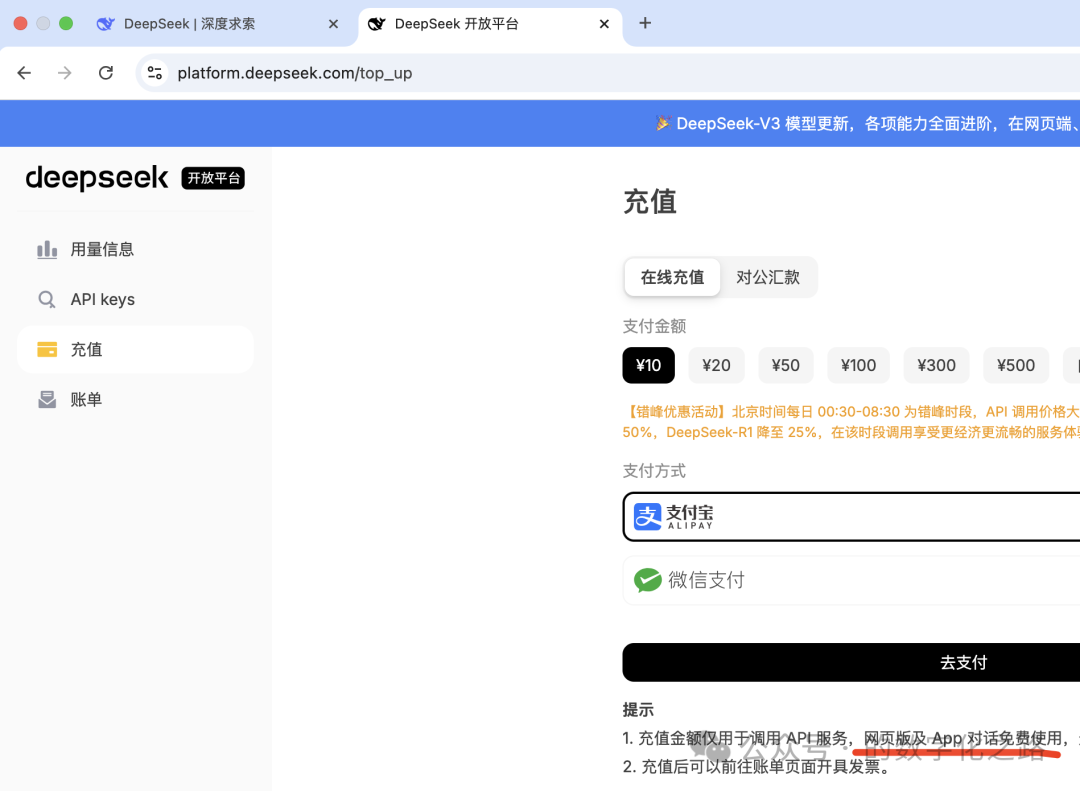Click the deepseek logo in sidebar
Viewport: 1080px width, 791px height.
click(x=96, y=178)
